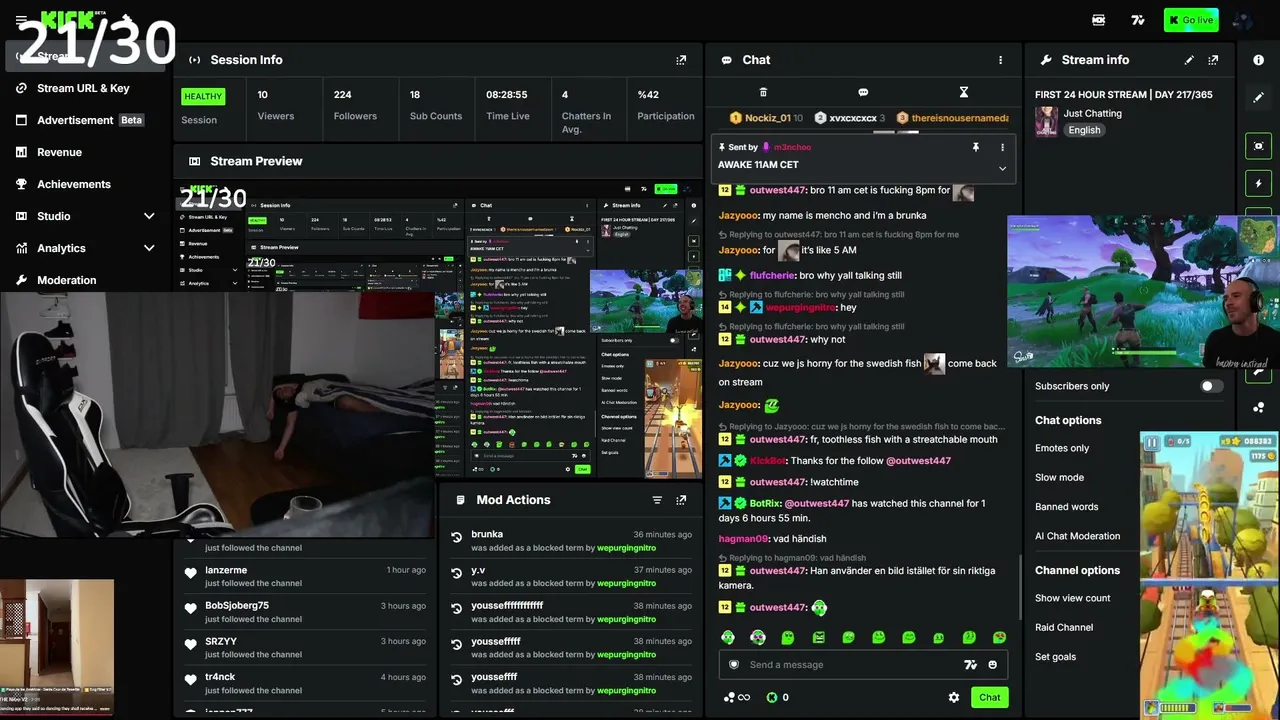Click the user avatar in top bar
Screen dimensions: 1280x720
pos(1243,20)
